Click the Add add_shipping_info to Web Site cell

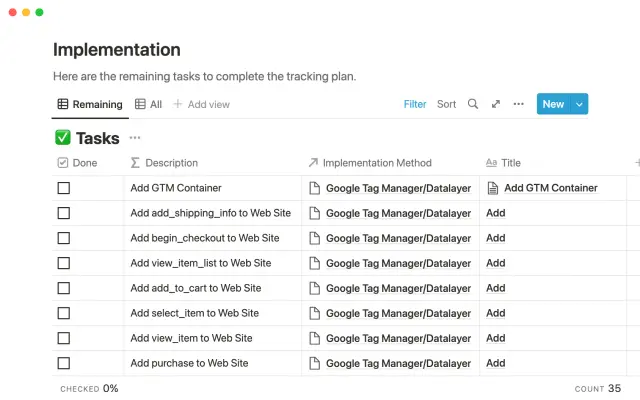[213, 213]
